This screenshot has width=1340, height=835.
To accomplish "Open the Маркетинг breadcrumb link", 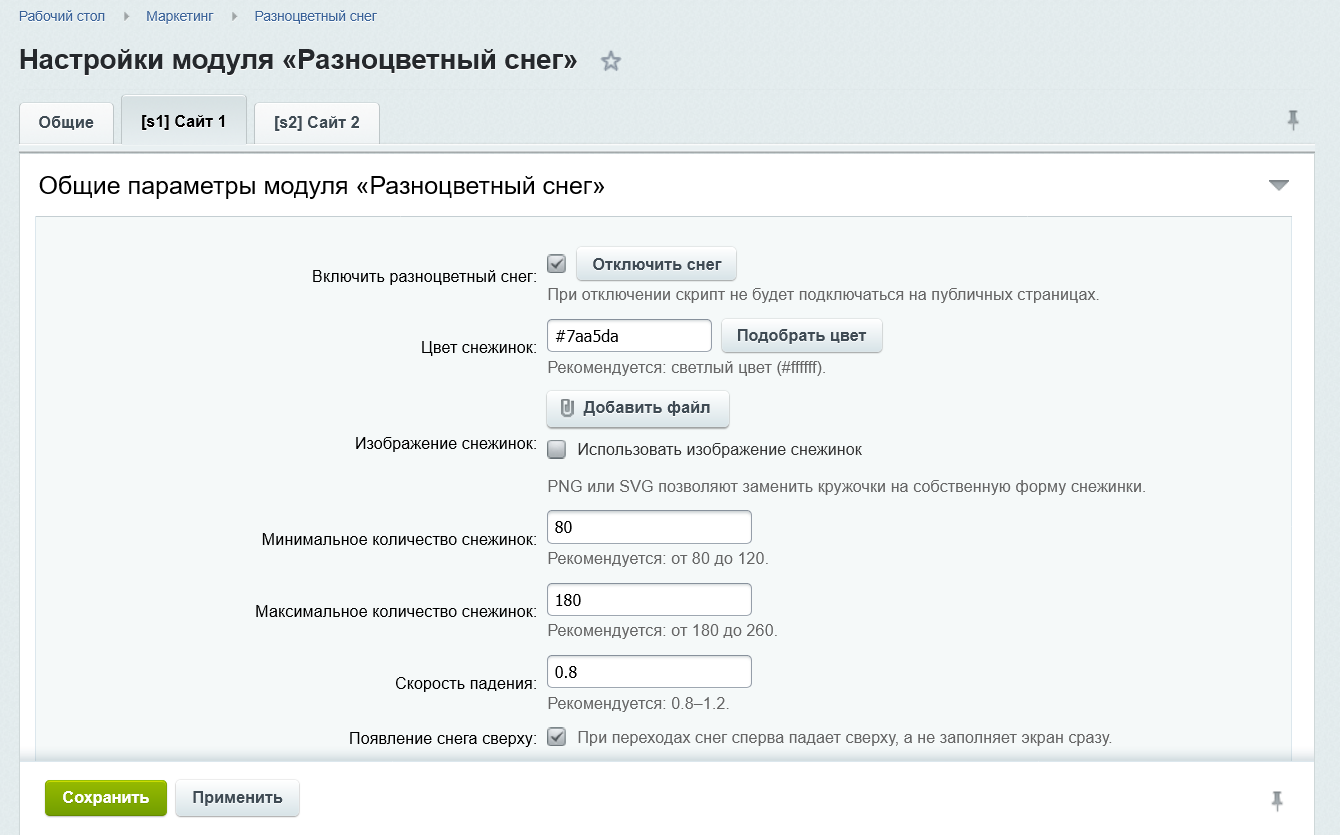I will coord(178,16).
